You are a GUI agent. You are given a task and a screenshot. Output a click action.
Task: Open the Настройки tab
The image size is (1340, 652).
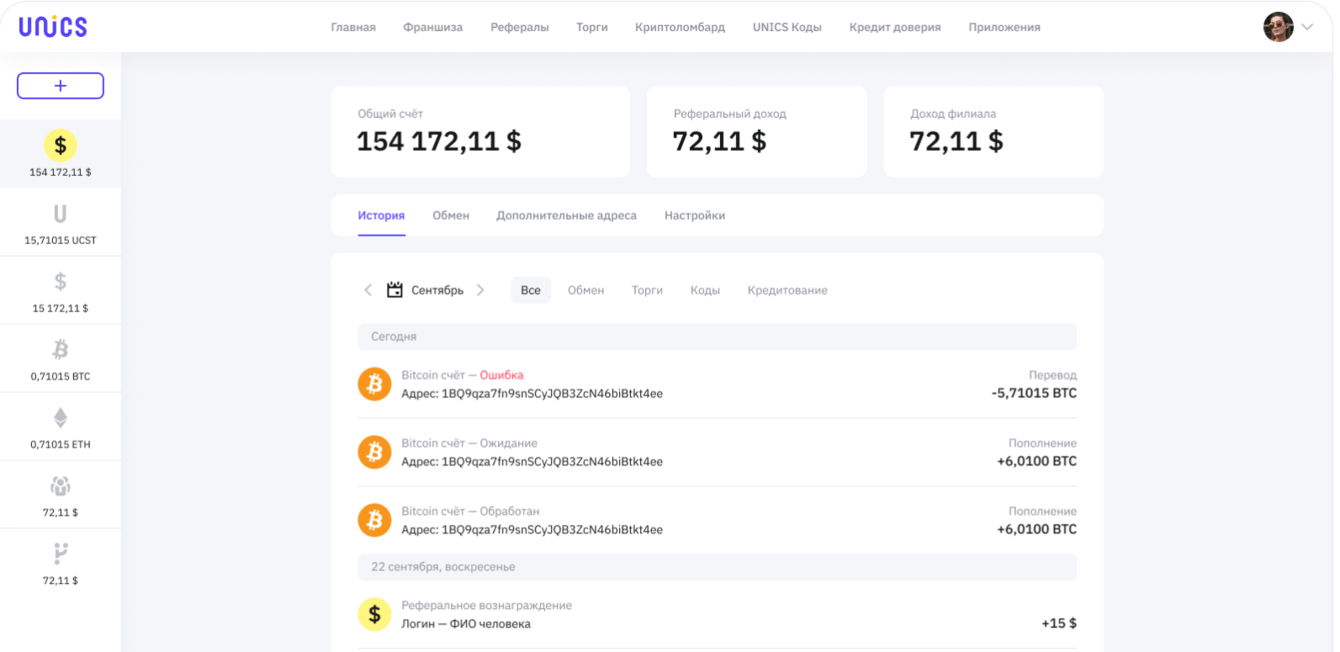[694, 215]
